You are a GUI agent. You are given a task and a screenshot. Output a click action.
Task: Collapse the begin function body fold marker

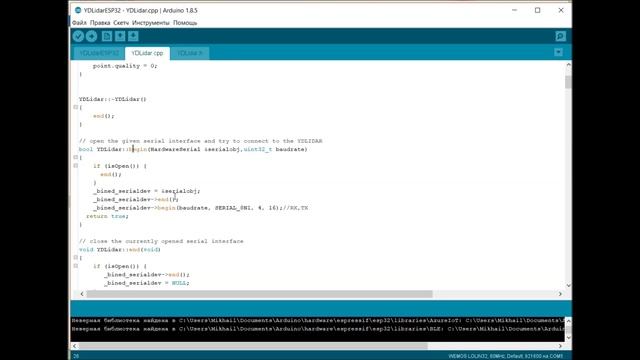coord(76,158)
